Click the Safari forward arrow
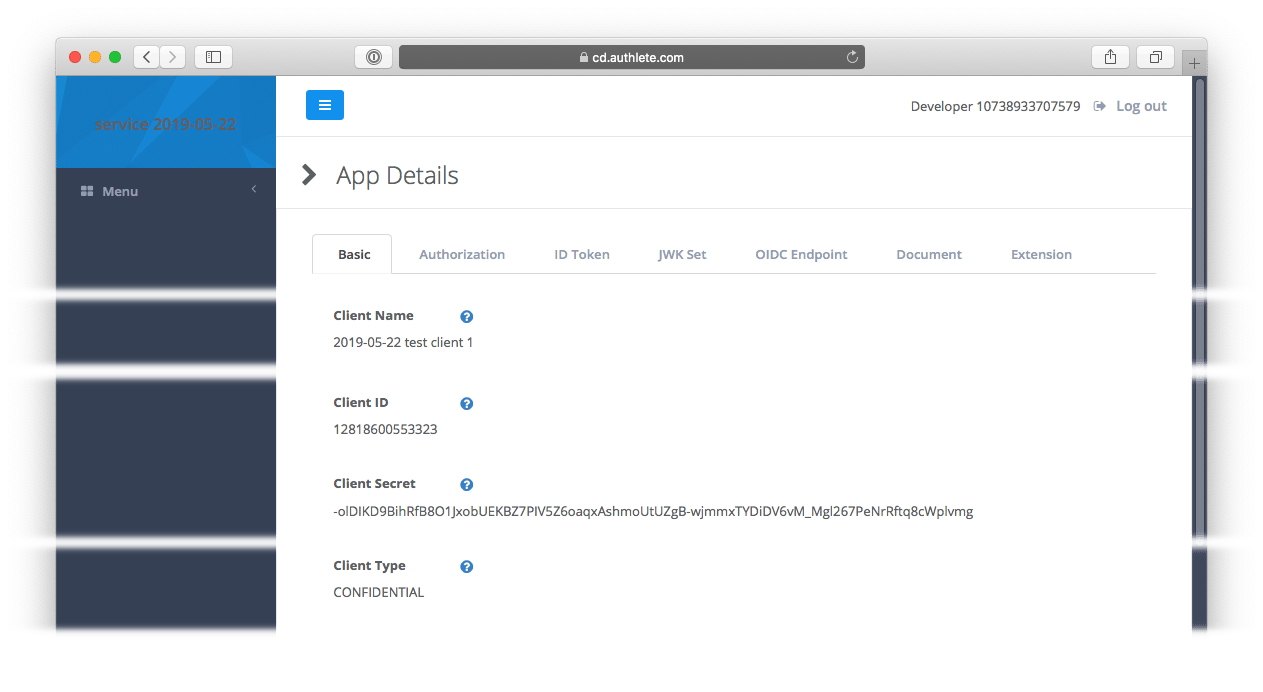 [x=173, y=57]
